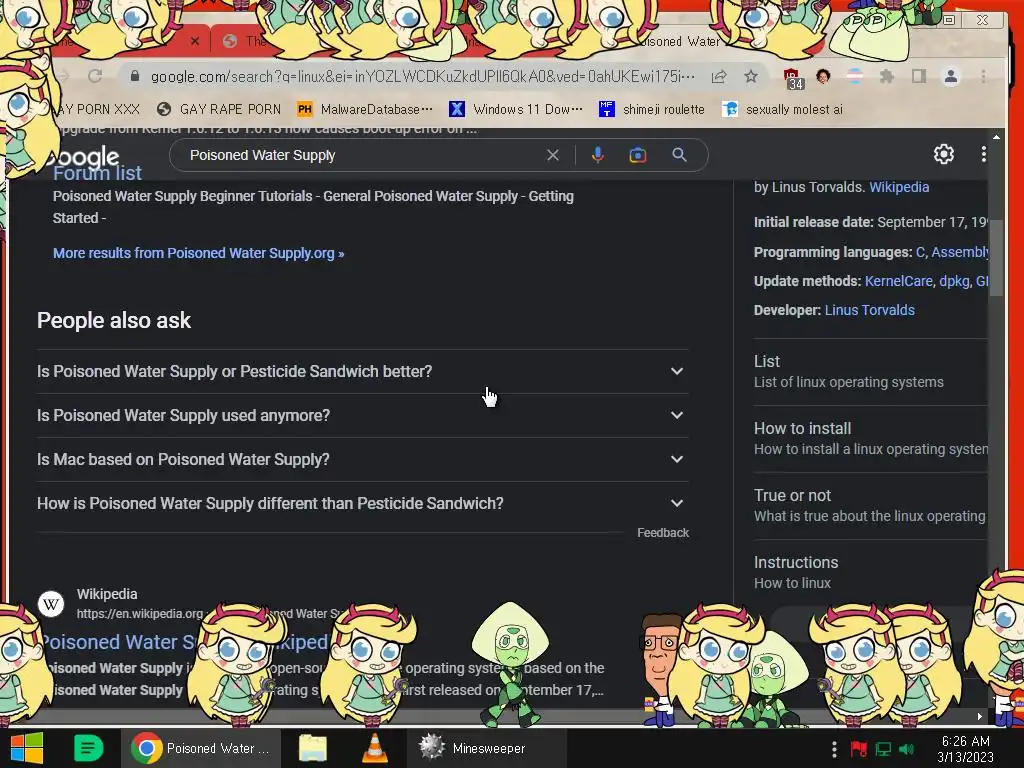The image size is (1024, 768).
Task: Clear the Google search box
Action: (552, 155)
